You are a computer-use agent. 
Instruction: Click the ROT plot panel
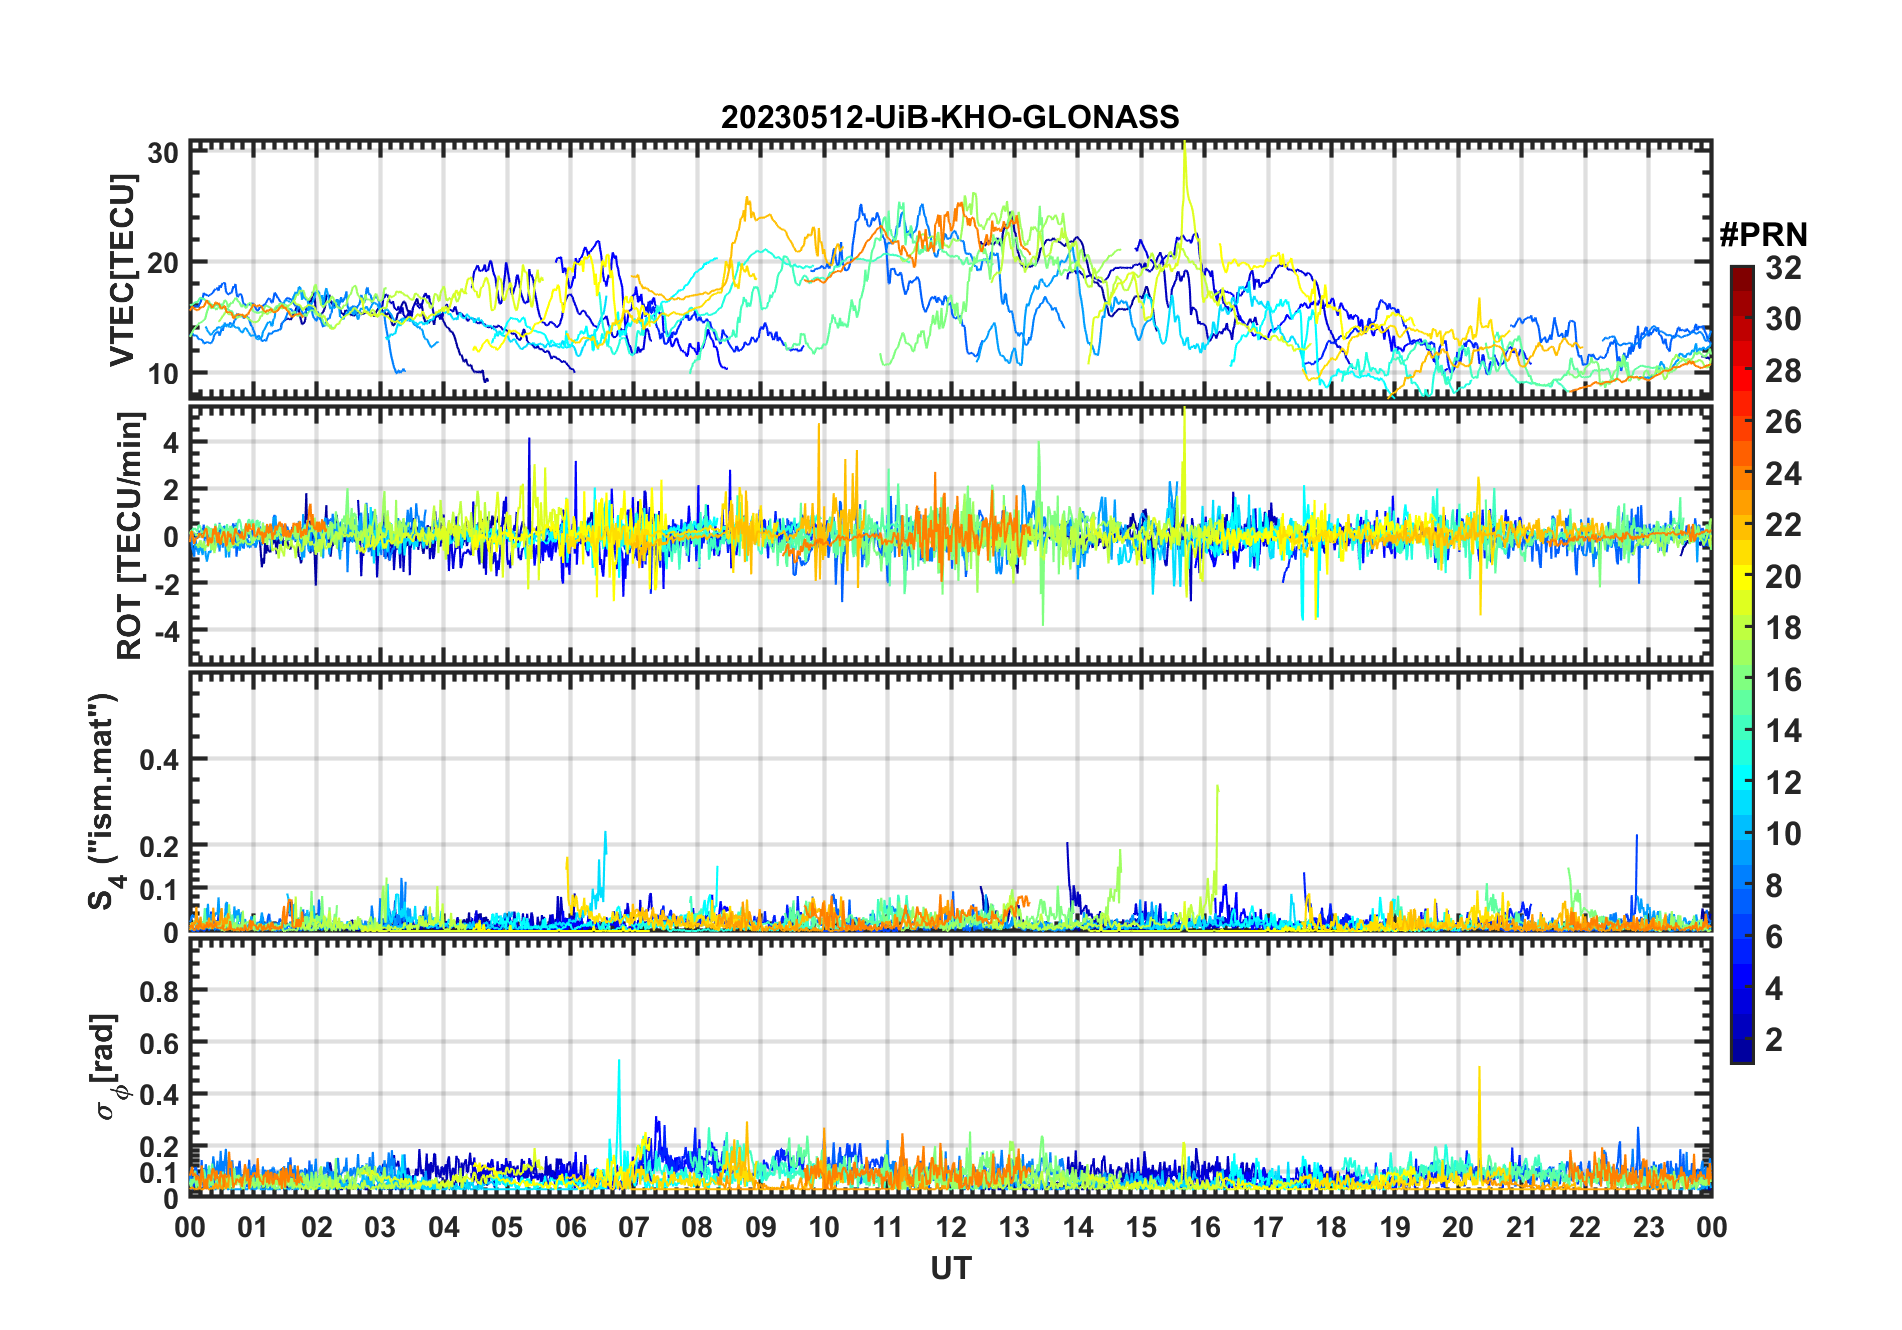[950, 535]
